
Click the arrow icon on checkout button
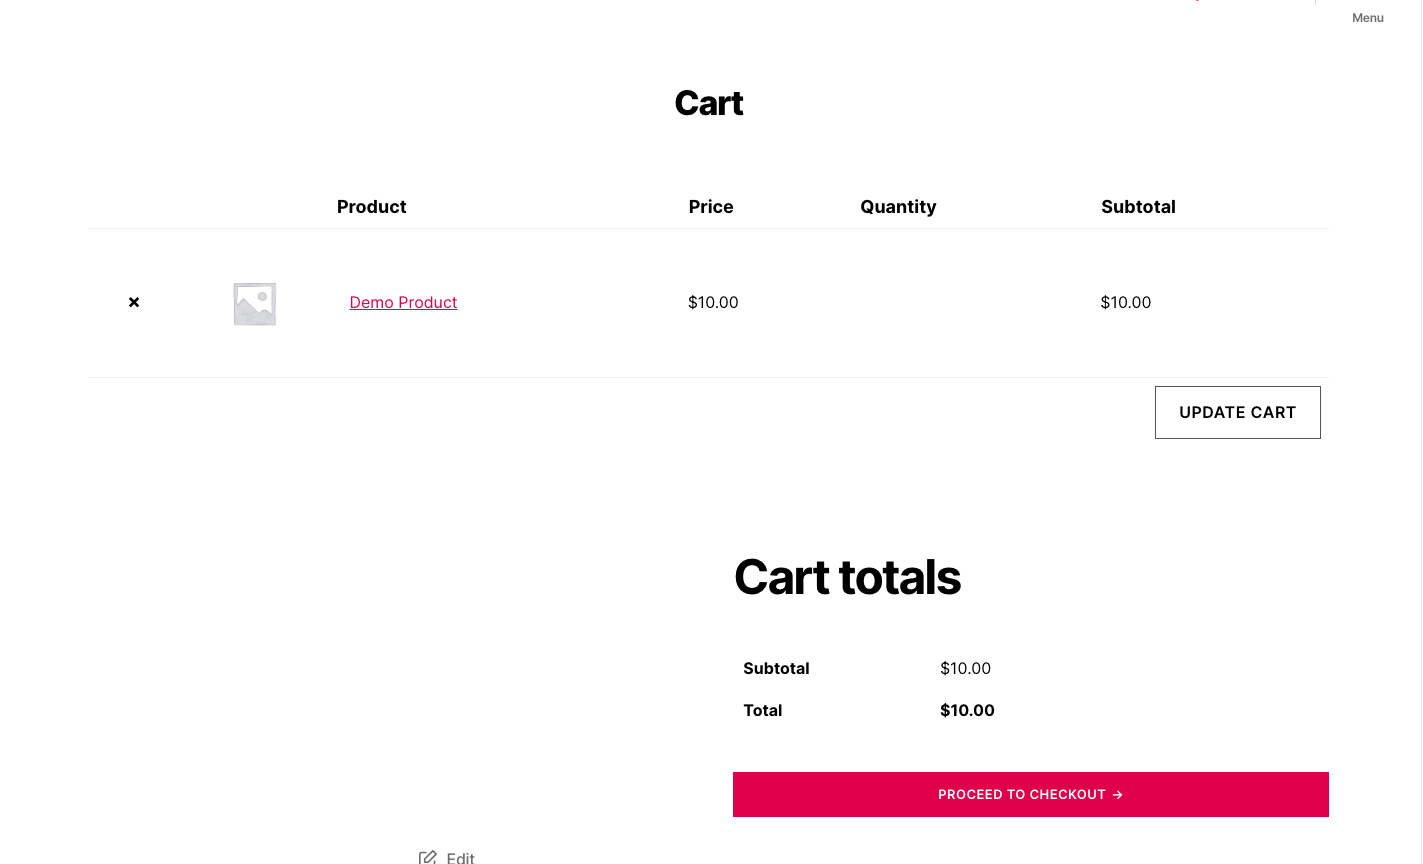pos(1118,795)
